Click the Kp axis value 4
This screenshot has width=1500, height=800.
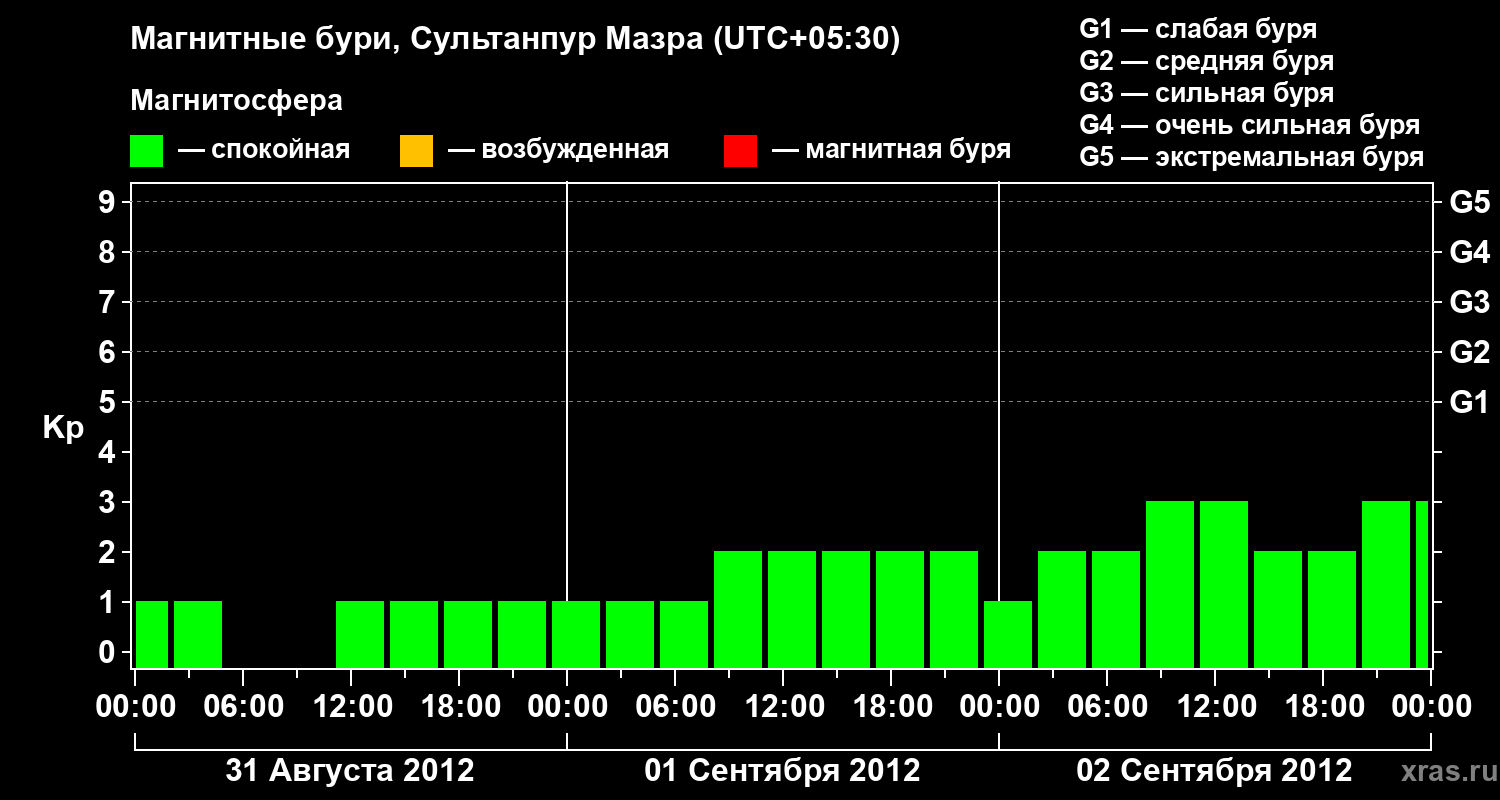109,453
